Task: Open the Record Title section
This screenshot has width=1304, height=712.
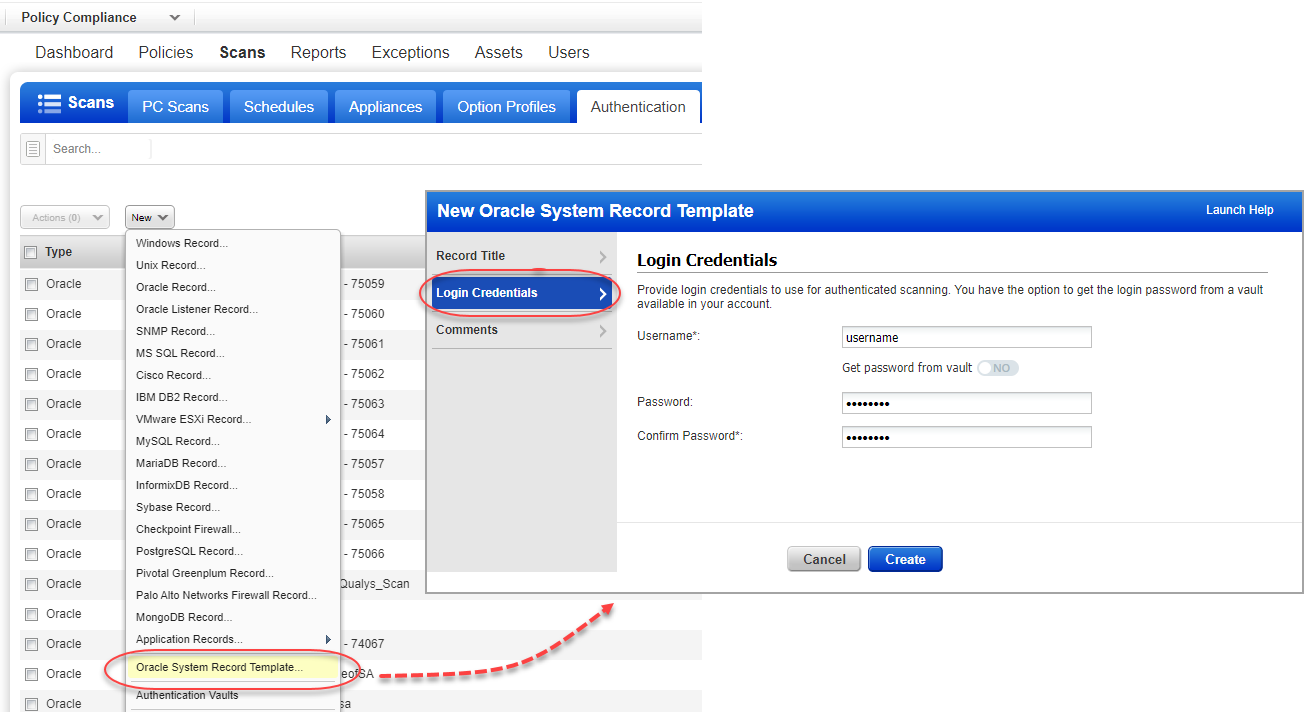Action: click(521, 256)
